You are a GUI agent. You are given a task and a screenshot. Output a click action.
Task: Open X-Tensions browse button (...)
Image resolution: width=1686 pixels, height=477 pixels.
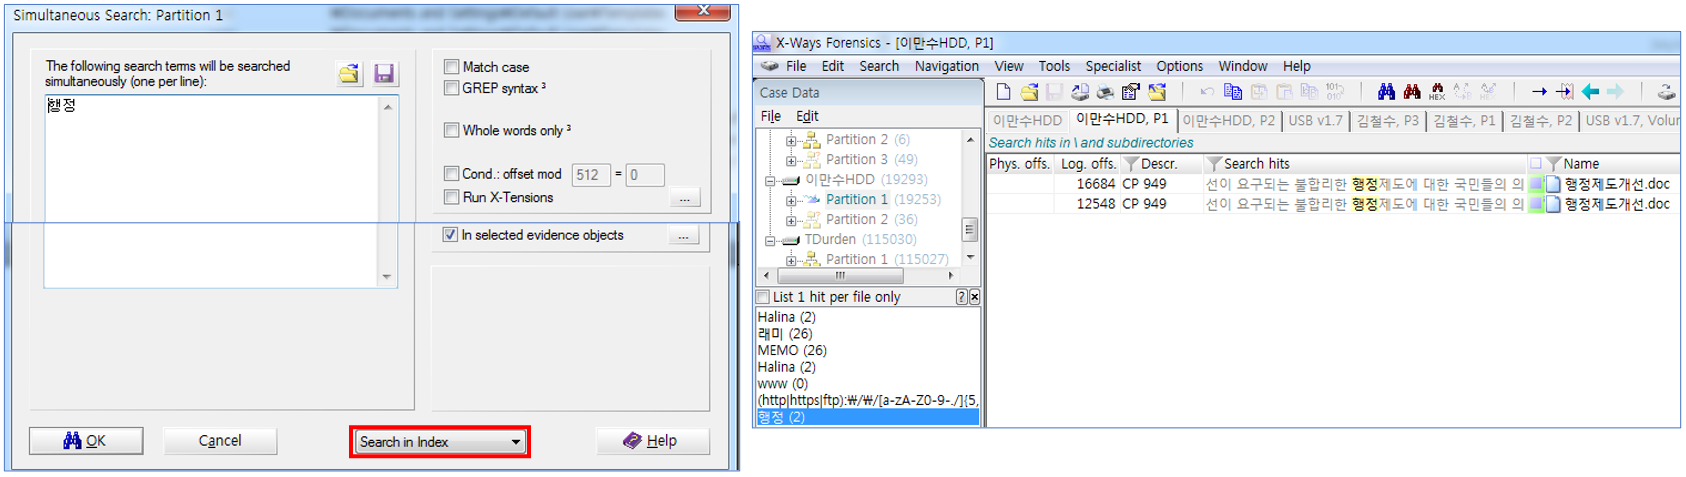(685, 198)
